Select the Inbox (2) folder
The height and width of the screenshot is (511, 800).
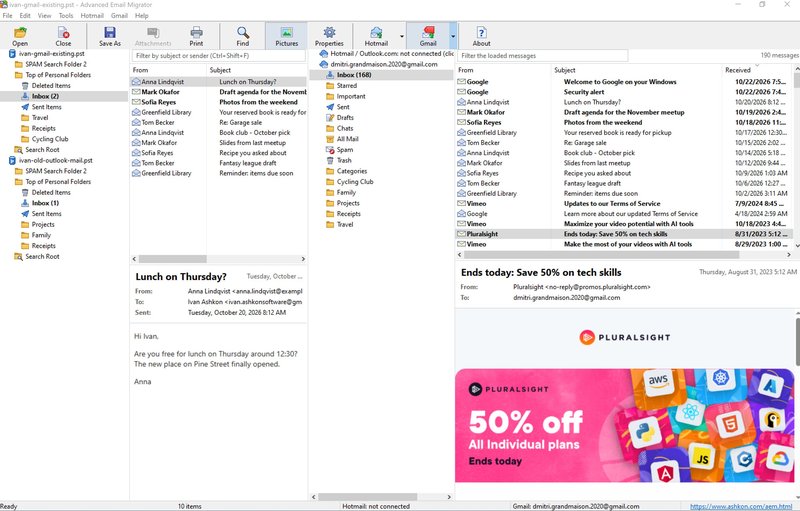pyautogui.click(x=45, y=96)
